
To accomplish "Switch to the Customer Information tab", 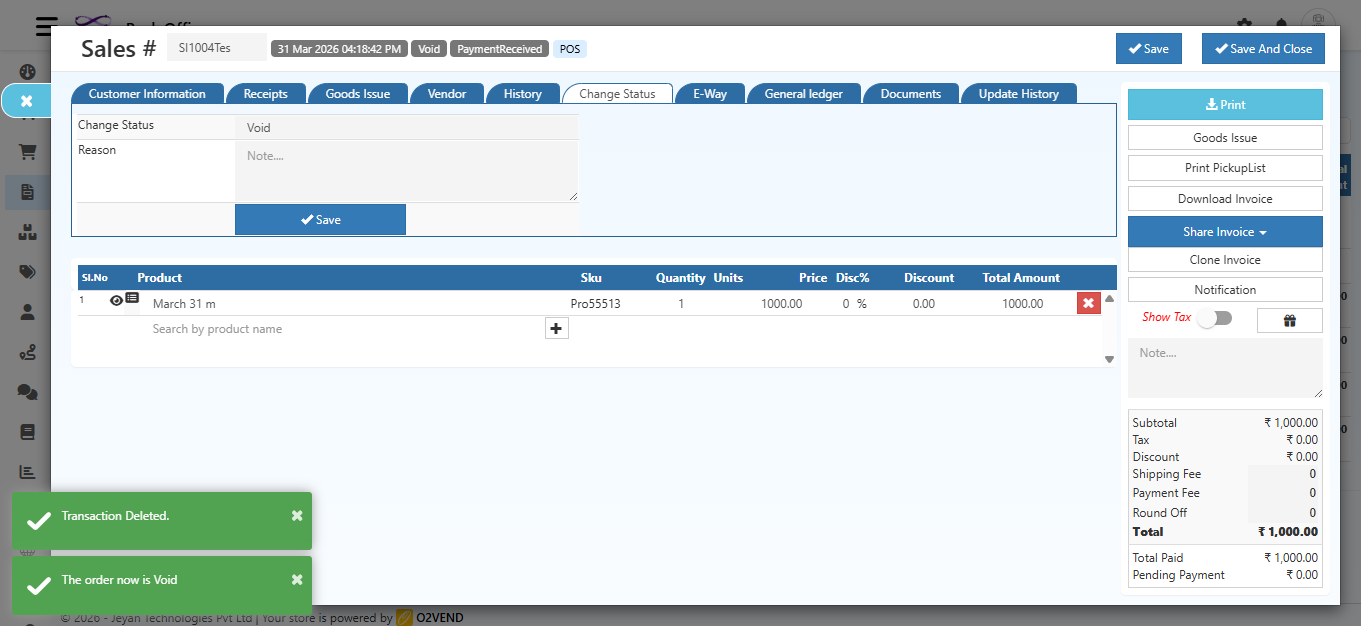I will [147, 94].
